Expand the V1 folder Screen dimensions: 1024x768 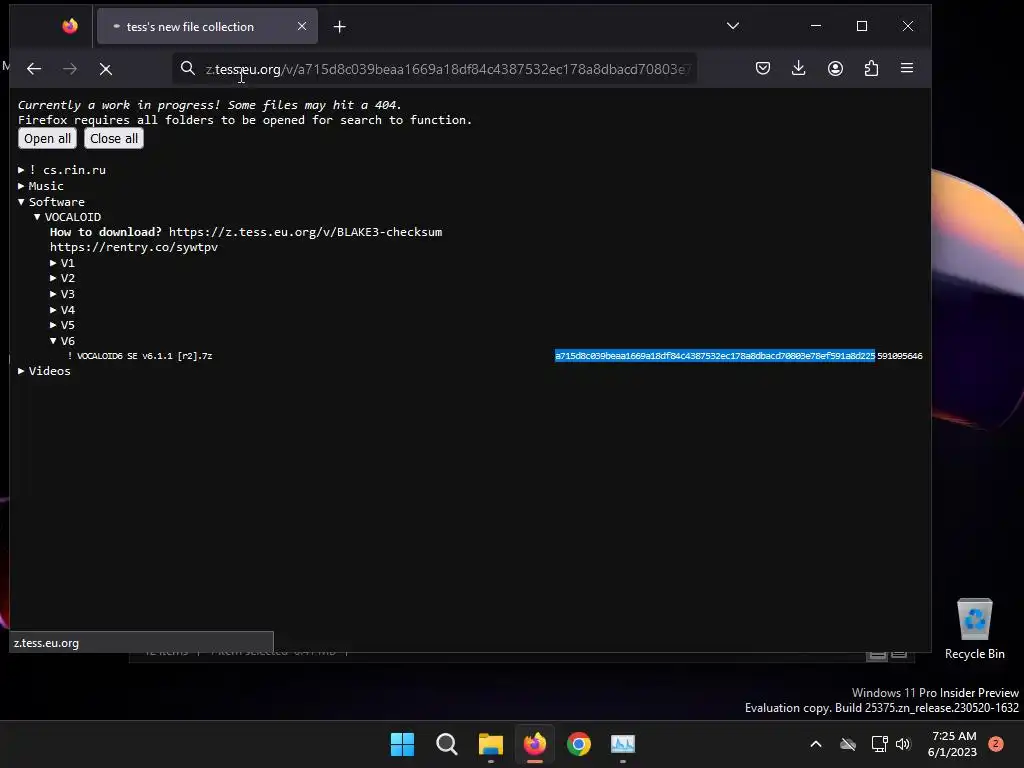pyautogui.click(x=63, y=263)
